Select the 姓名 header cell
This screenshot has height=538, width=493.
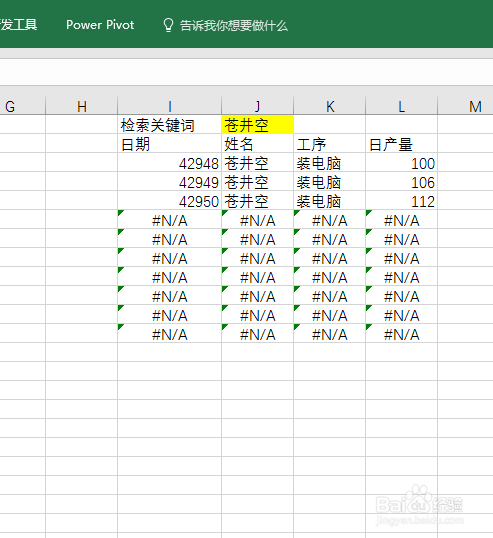click(258, 143)
